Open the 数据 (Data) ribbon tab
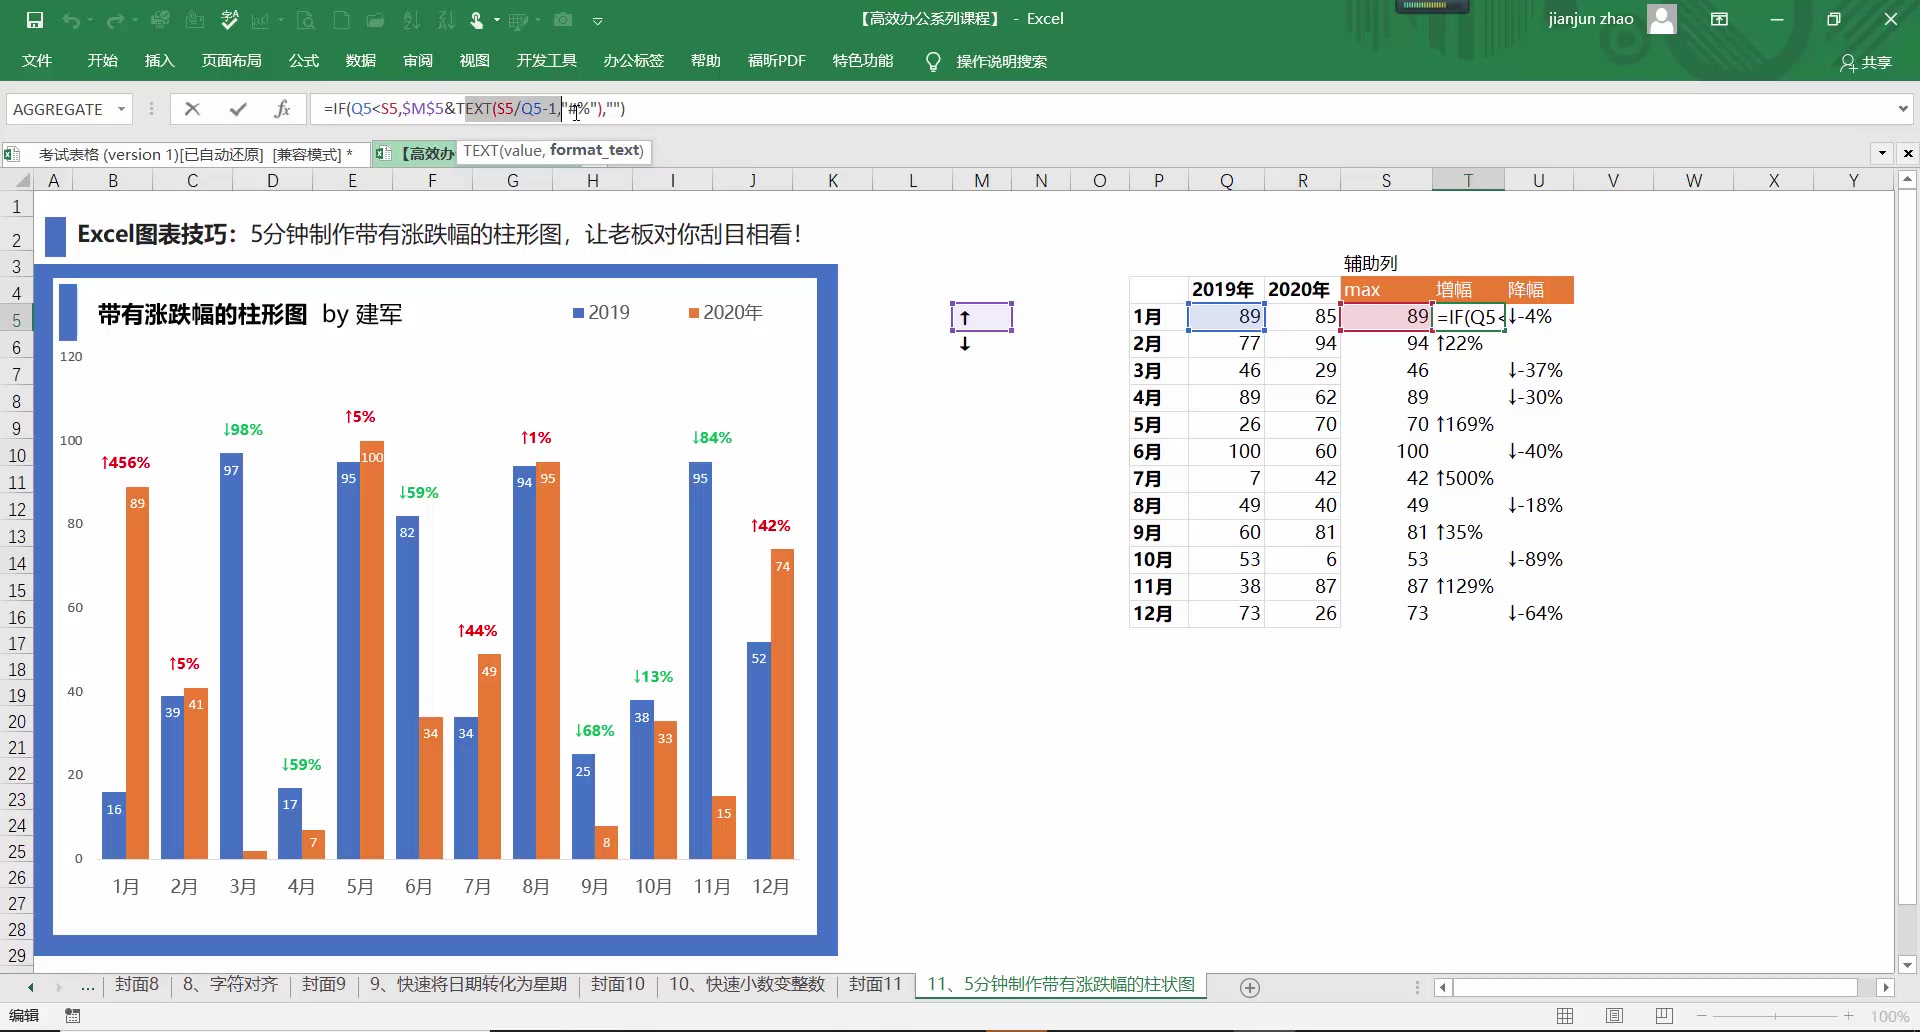This screenshot has height=1032, width=1920. [360, 61]
